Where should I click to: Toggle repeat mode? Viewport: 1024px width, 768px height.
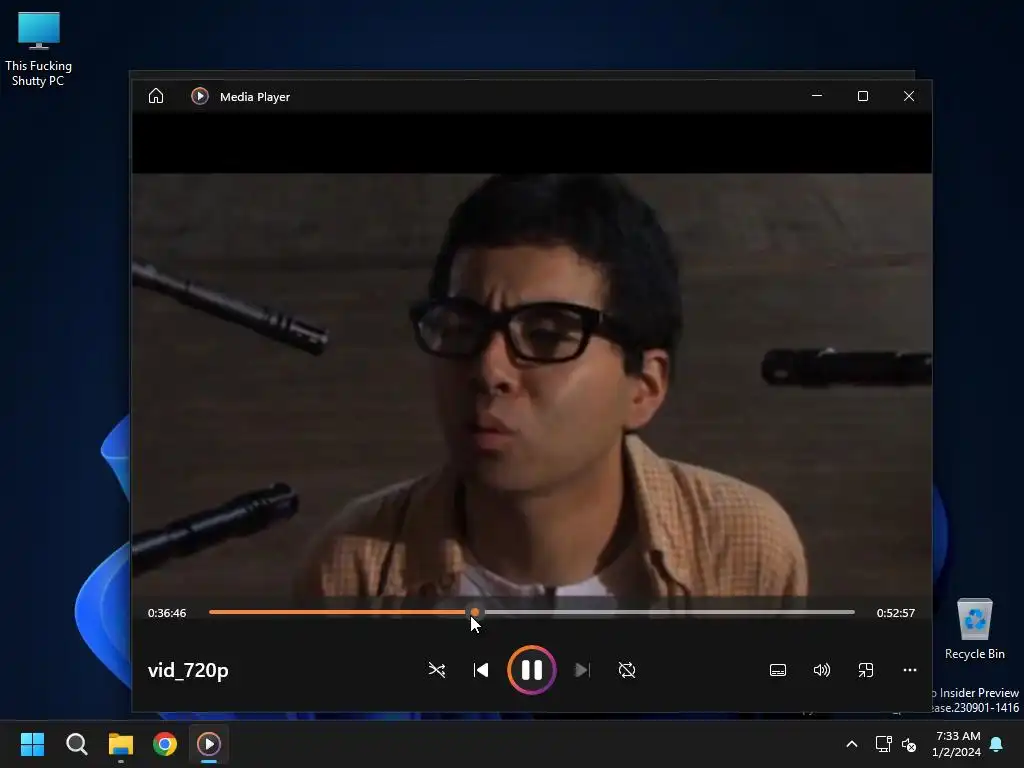tap(627, 670)
